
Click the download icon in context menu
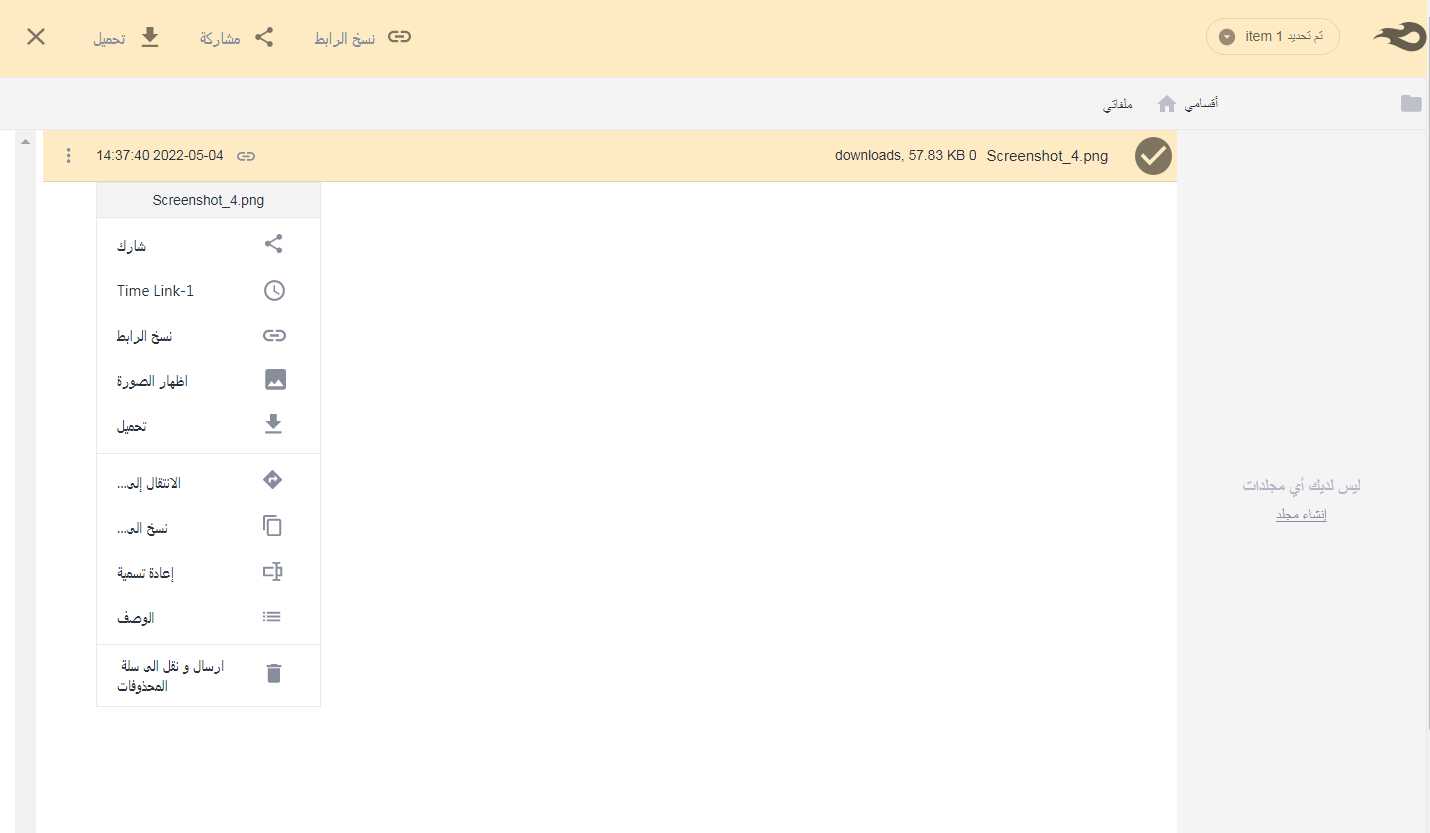click(x=273, y=425)
